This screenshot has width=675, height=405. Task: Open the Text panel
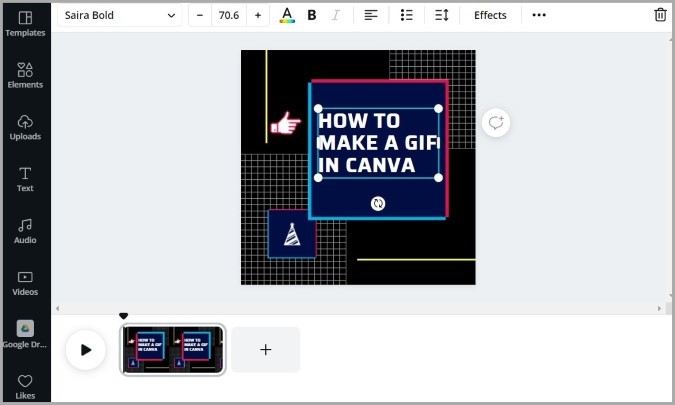coord(25,179)
